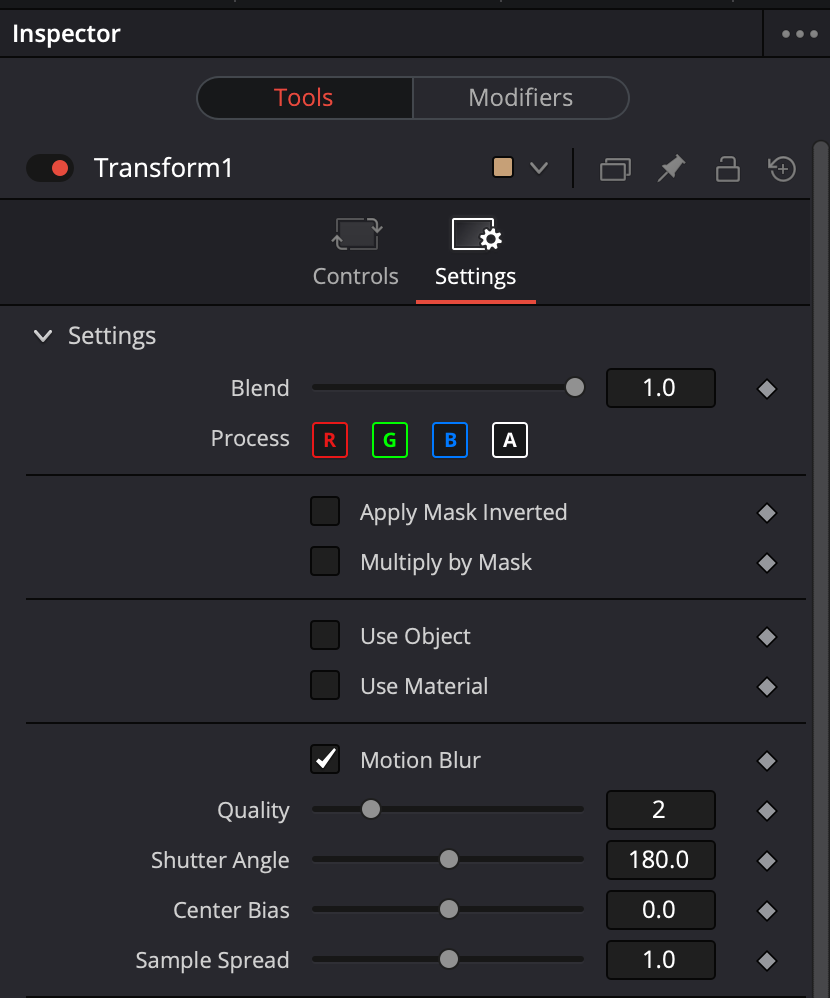This screenshot has height=998, width=830.
Task: Open the Inspector options menu
Action: 797,33
